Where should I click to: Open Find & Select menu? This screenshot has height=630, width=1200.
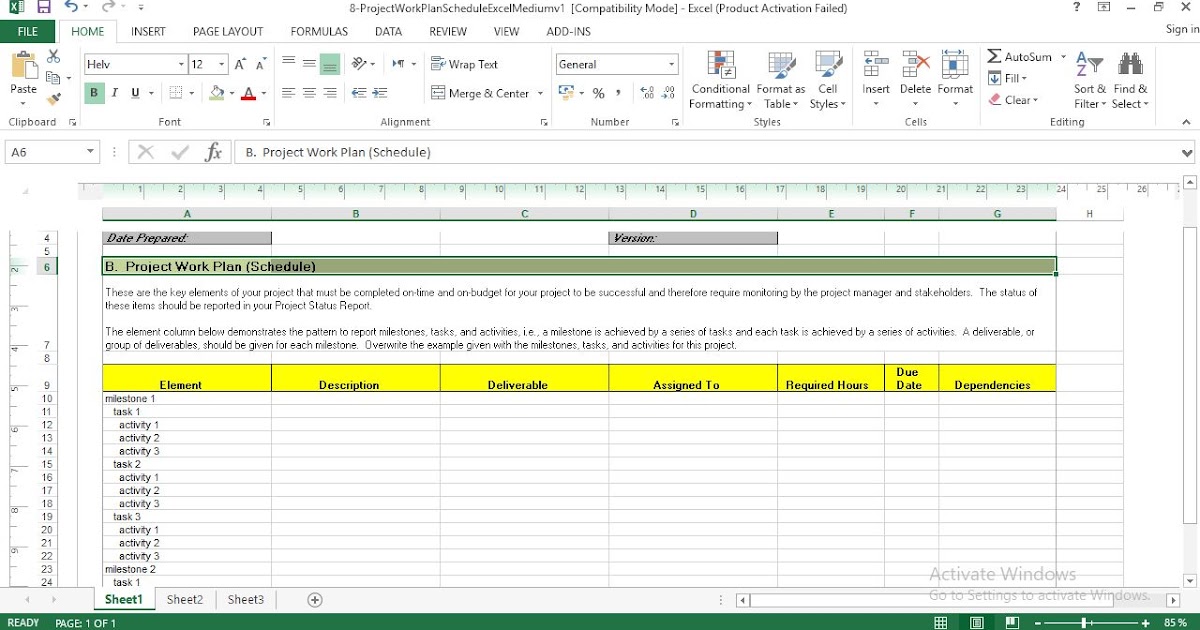point(1130,80)
